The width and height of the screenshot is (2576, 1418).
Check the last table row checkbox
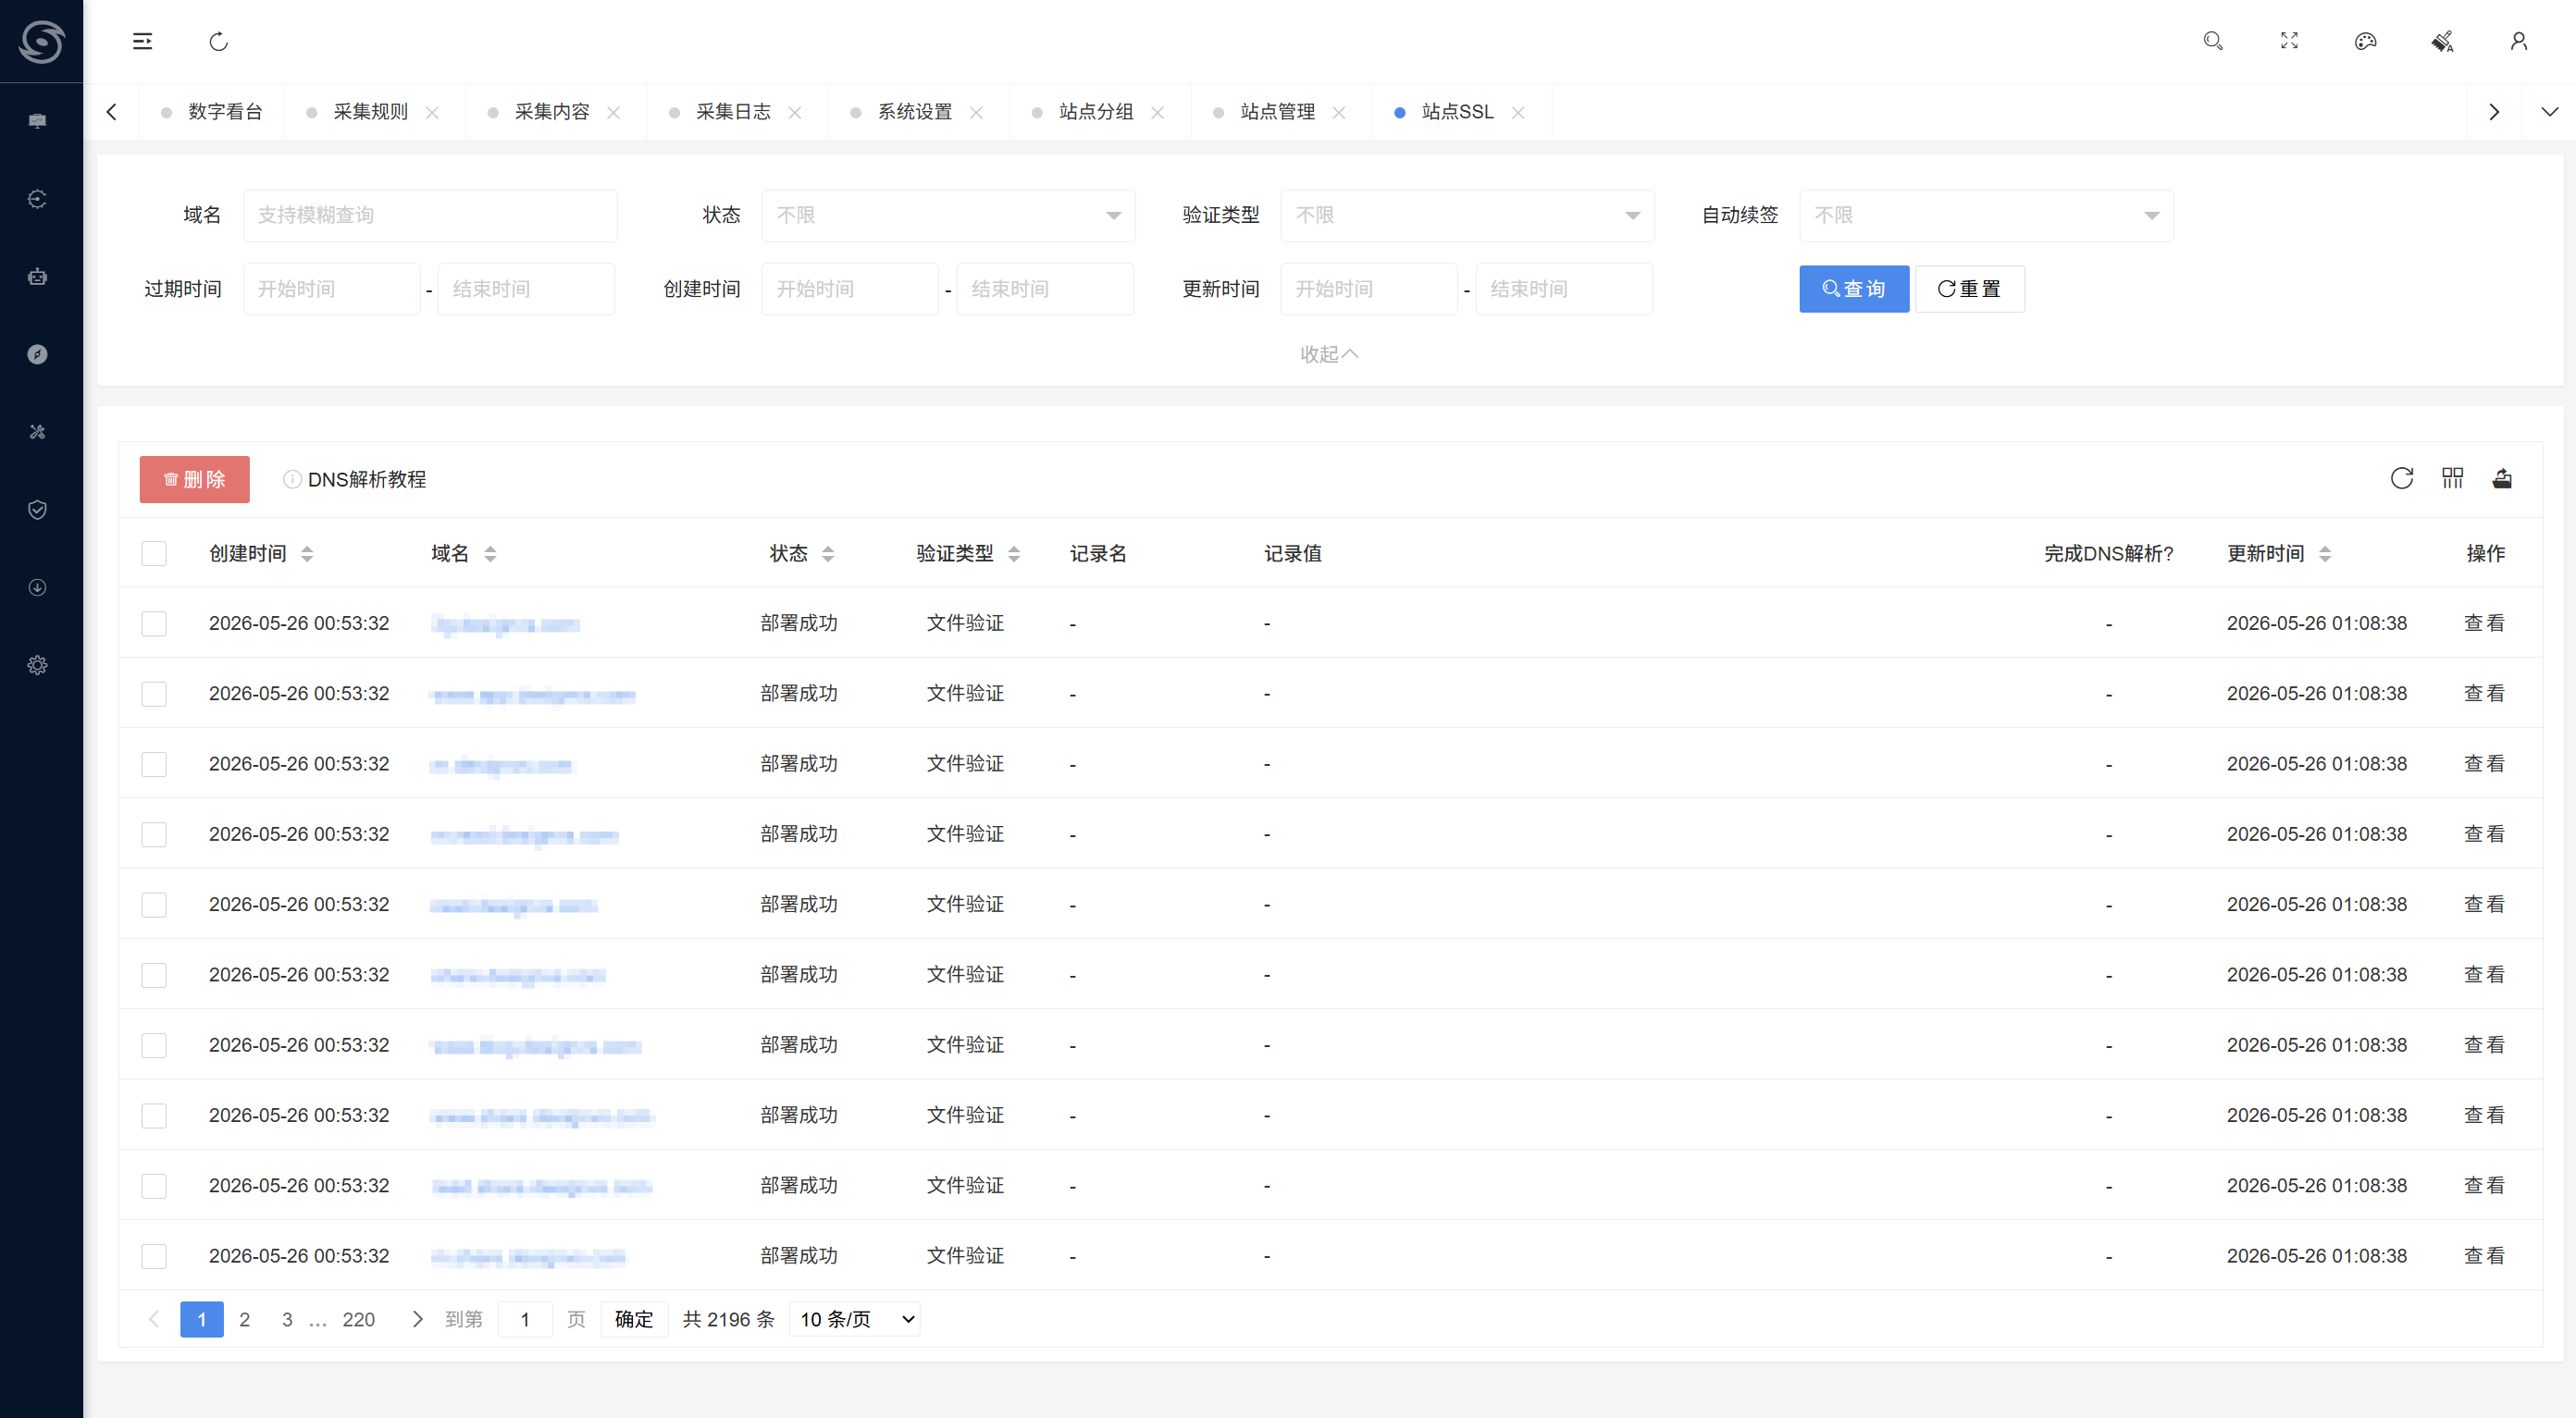tap(154, 1256)
